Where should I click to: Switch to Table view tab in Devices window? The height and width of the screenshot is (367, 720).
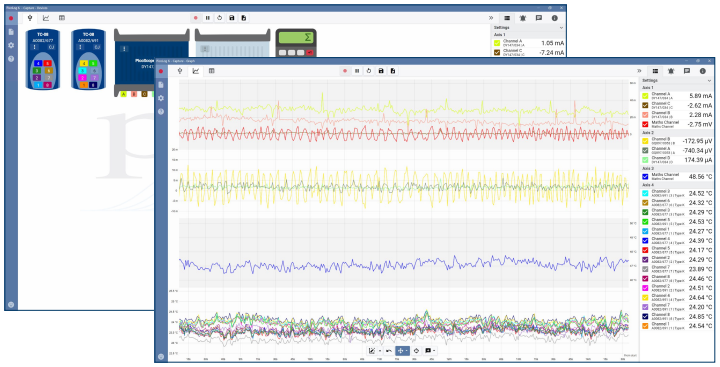click(x=62, y=18)
